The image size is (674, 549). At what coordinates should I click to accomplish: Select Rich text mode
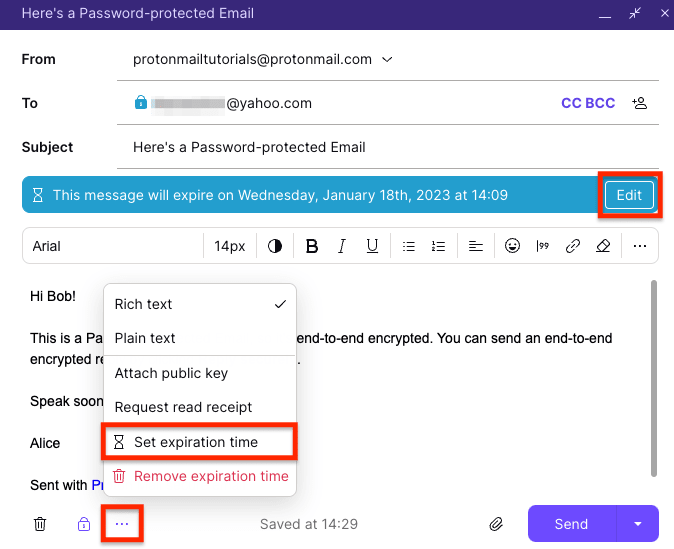(x=200, y=304)
